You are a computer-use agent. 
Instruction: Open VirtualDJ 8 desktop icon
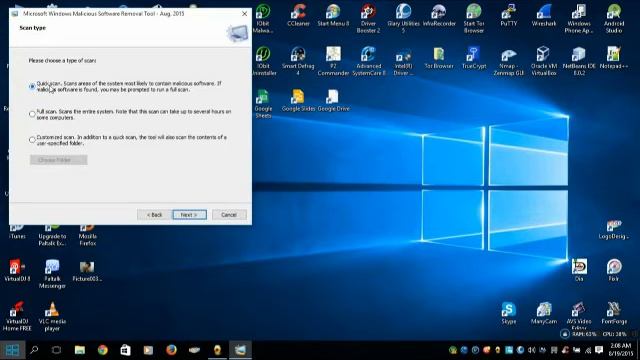pos(17,270)
